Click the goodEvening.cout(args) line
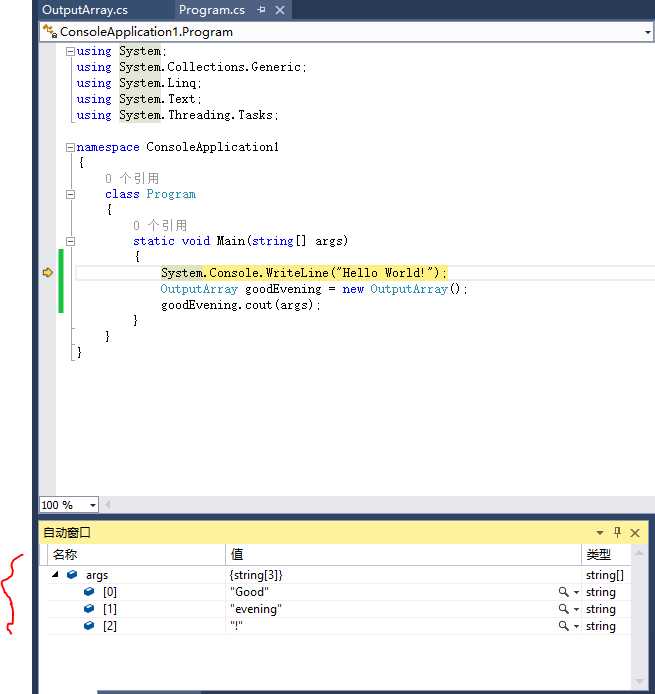The height and width of the screenshot is (694, 655). point(240,305)
